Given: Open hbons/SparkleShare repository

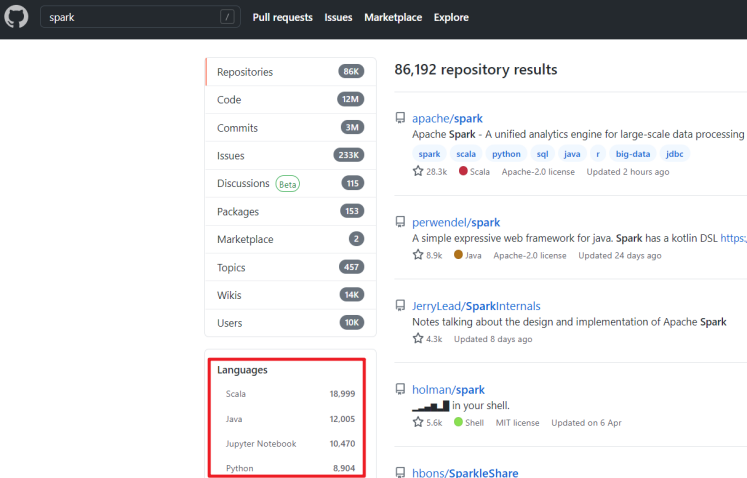Looking at the screenshot, I should [x=465, y=473].
